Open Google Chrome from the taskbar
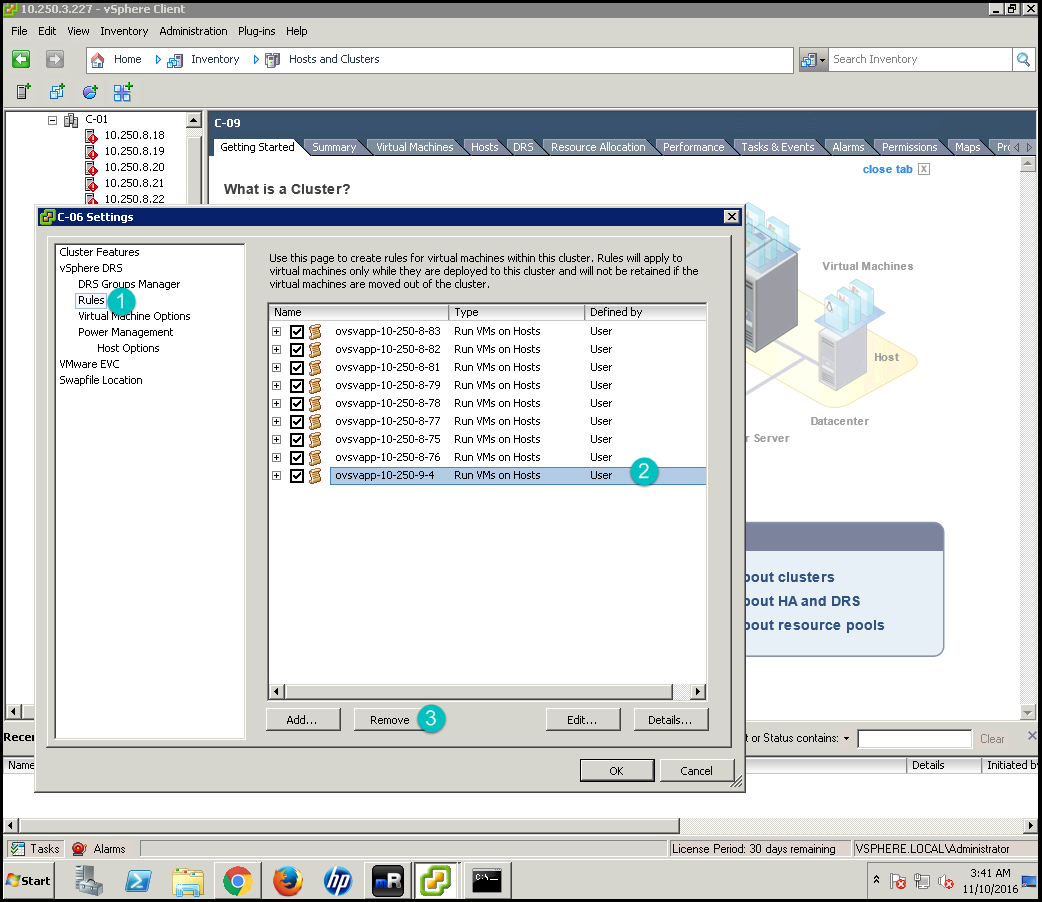This screenshot has height=902, width=1042. pyautogui.click(x=237, y=881)
